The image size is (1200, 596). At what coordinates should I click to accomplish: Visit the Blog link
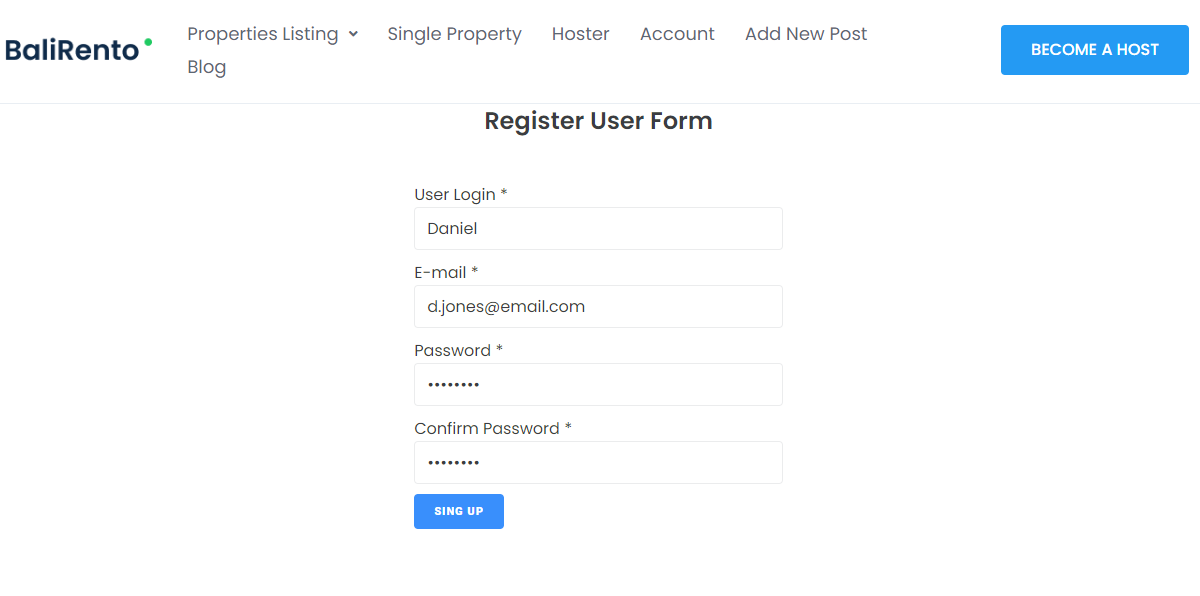click(207, 67)
